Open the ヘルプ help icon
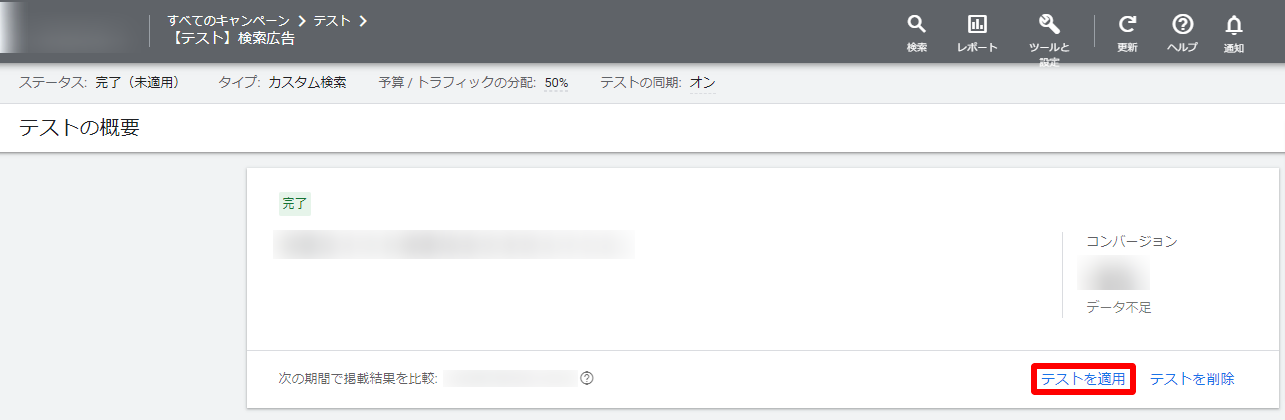This screenshot has height=420, width=1285. click(1182, 25)
